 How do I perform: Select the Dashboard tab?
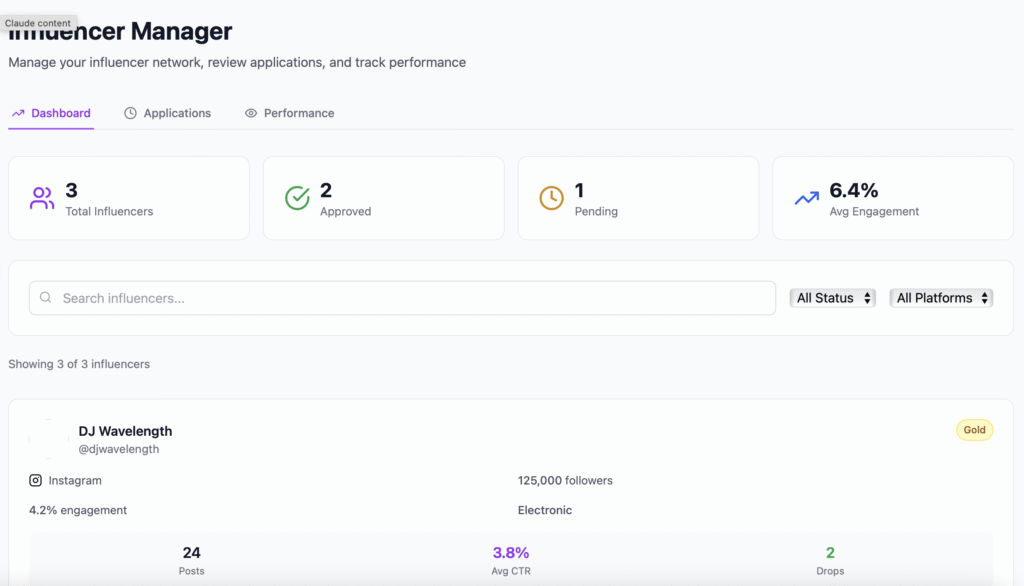(60, 114)
